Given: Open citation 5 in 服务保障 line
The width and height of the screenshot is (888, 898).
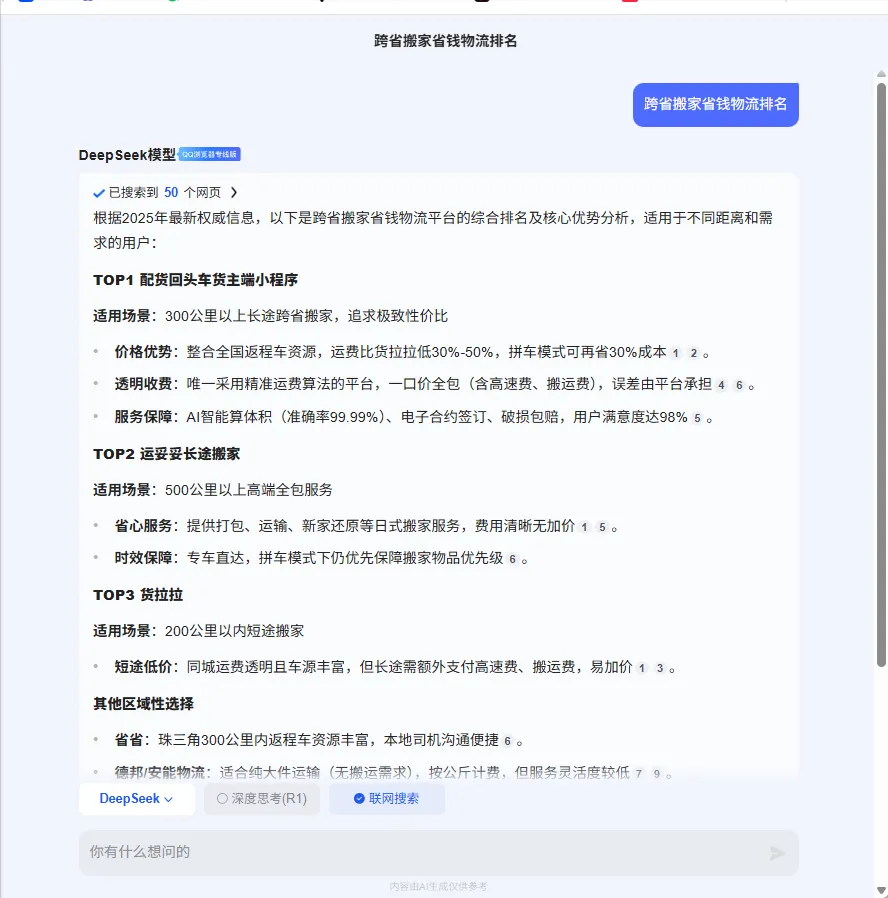Looking at the screenshot, I should point(697,418).
